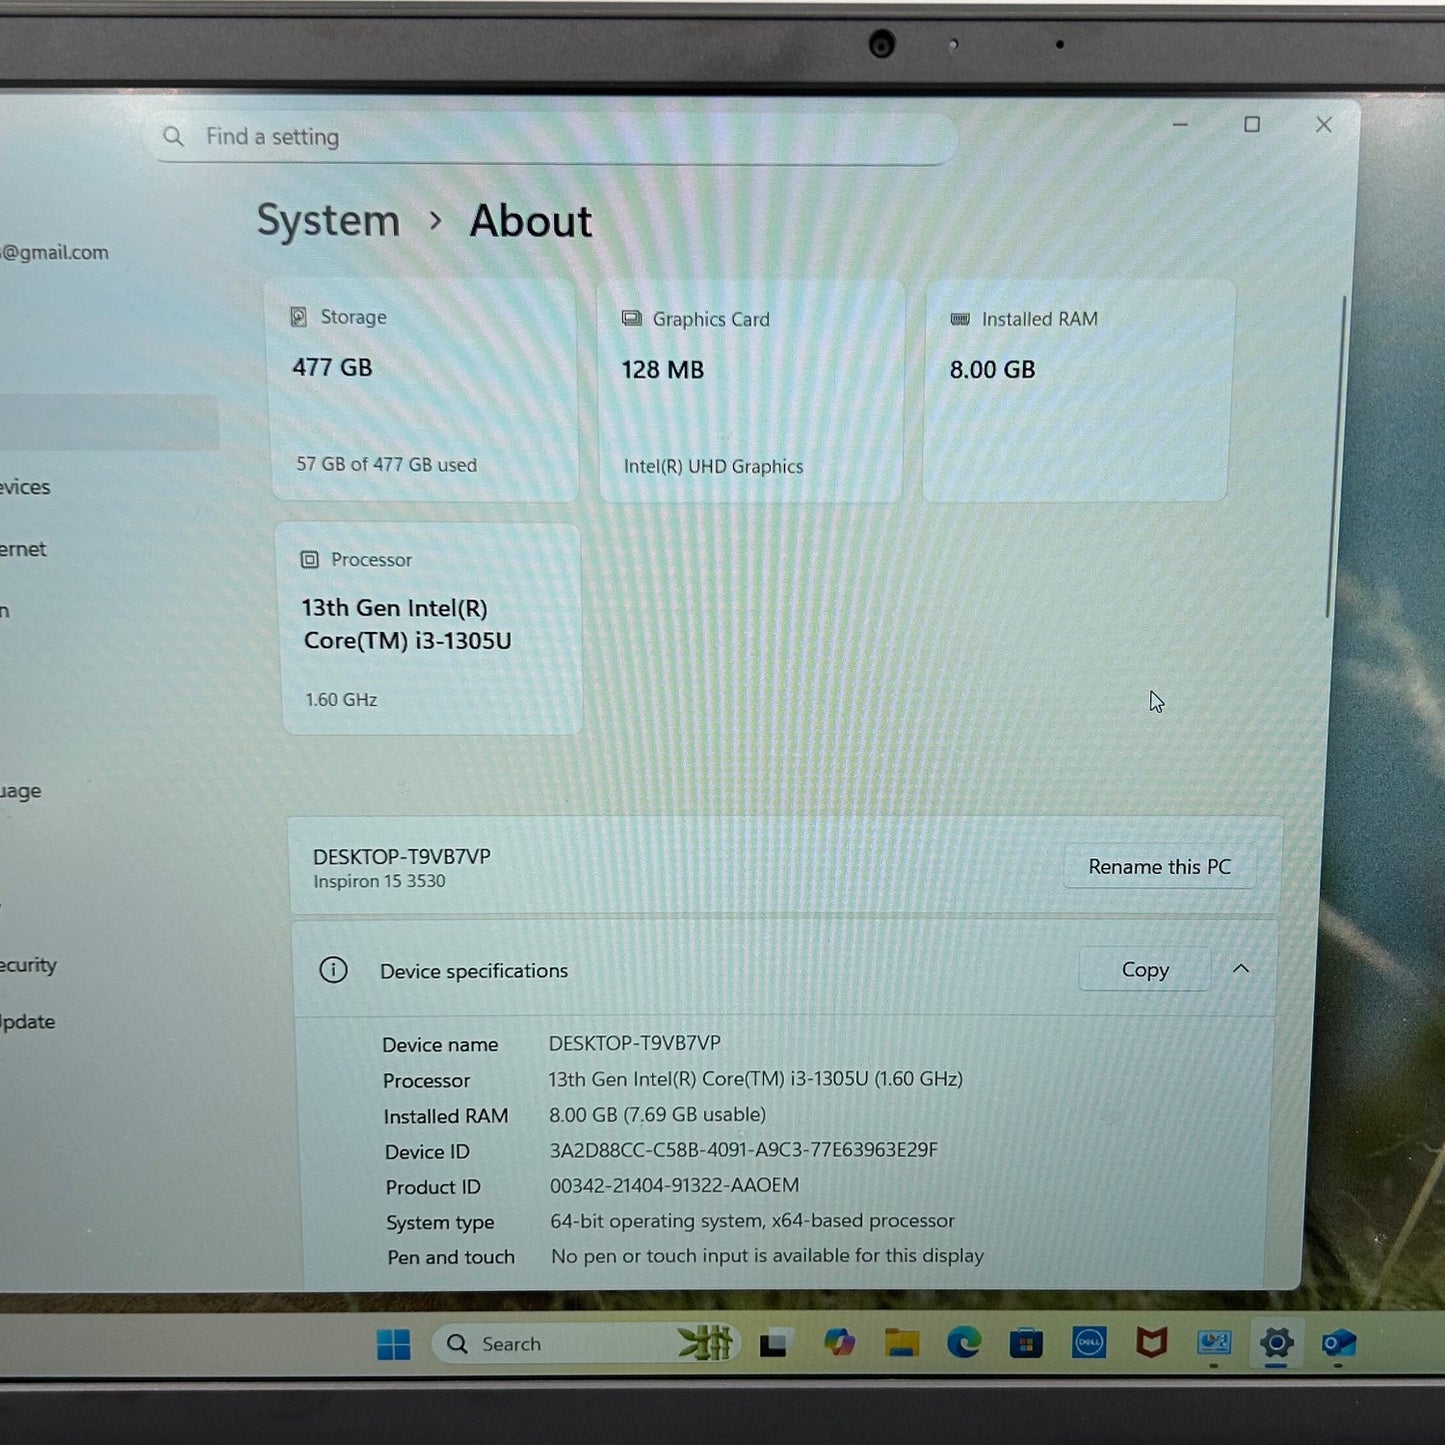Open Microsoft Store from taskbar
This screenshot has height=1445, width=1445.
pos(1025,1343)
